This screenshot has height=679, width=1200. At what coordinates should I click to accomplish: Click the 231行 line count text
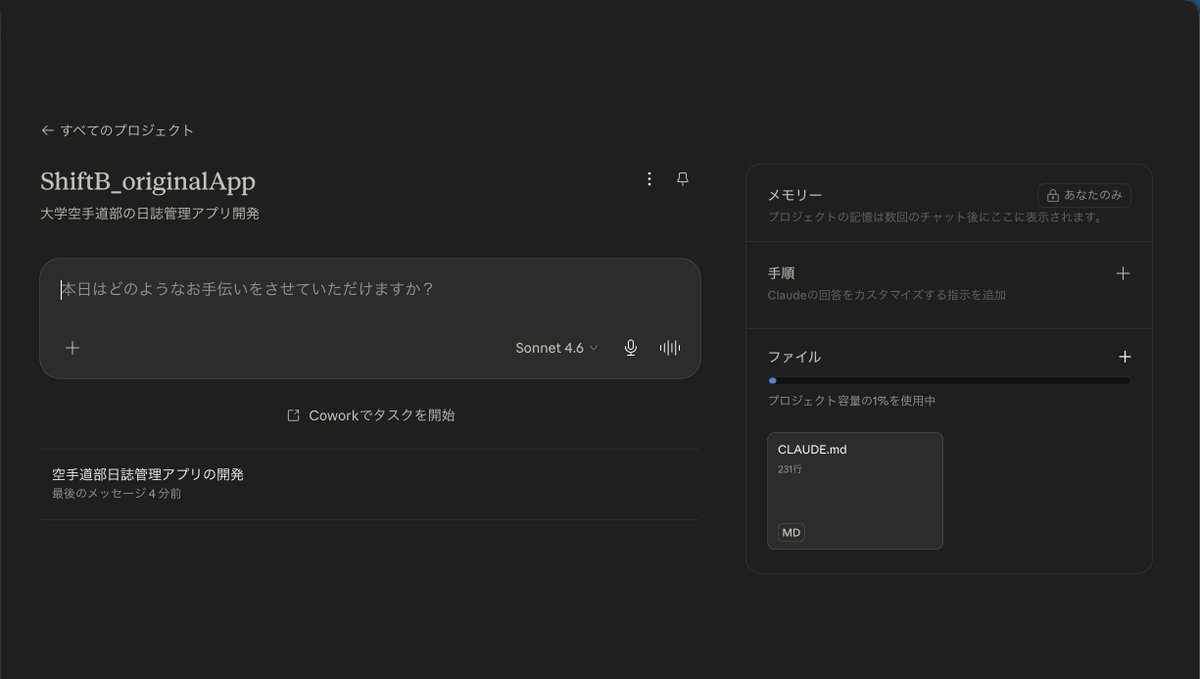[790, 469]
